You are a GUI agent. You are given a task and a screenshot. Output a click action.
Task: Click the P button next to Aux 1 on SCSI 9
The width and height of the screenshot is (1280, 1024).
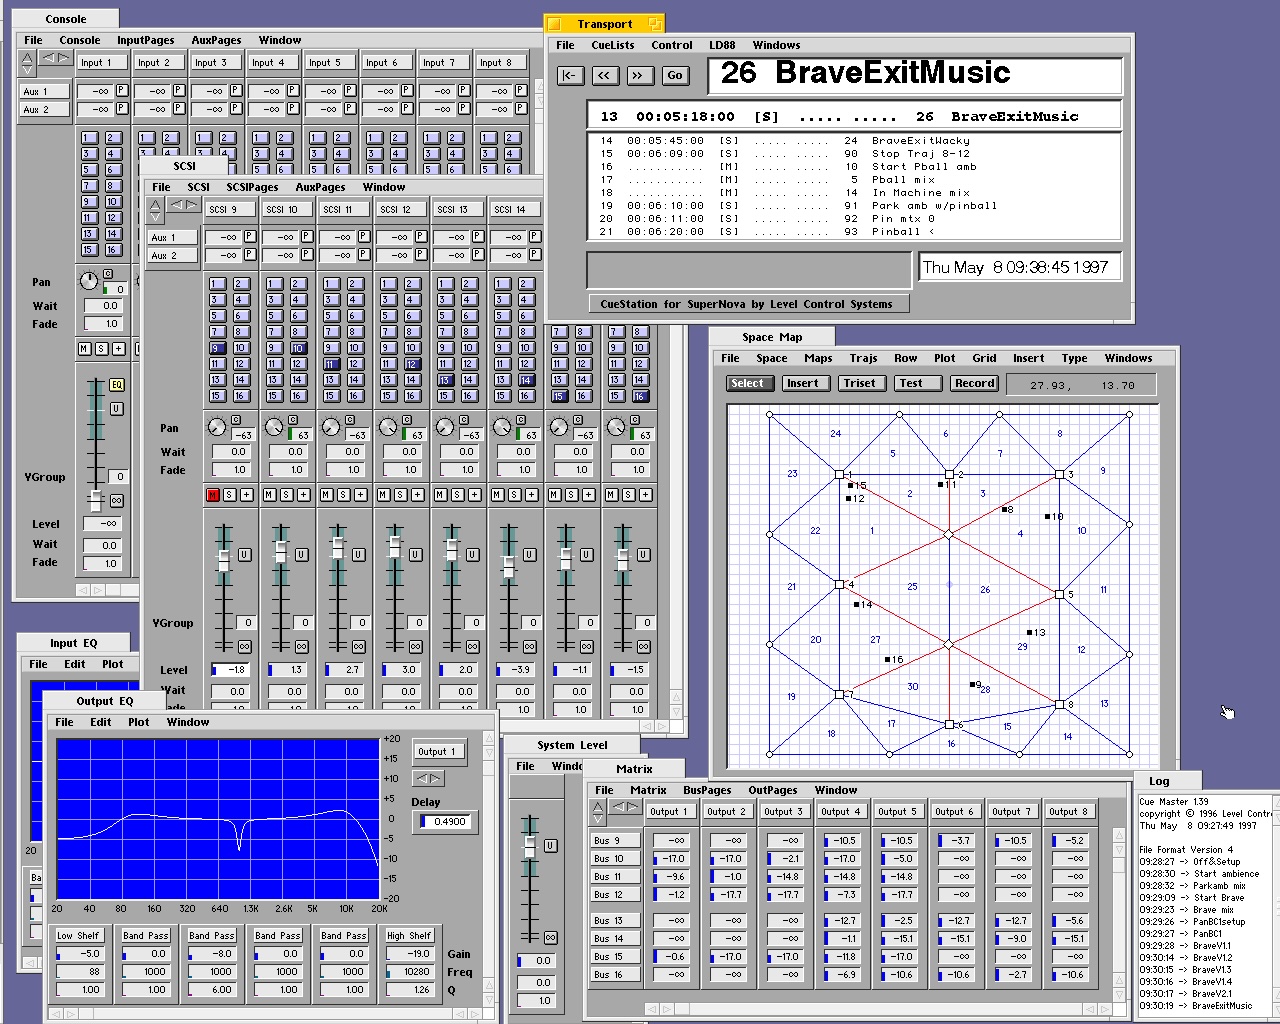tap(249, 237)
